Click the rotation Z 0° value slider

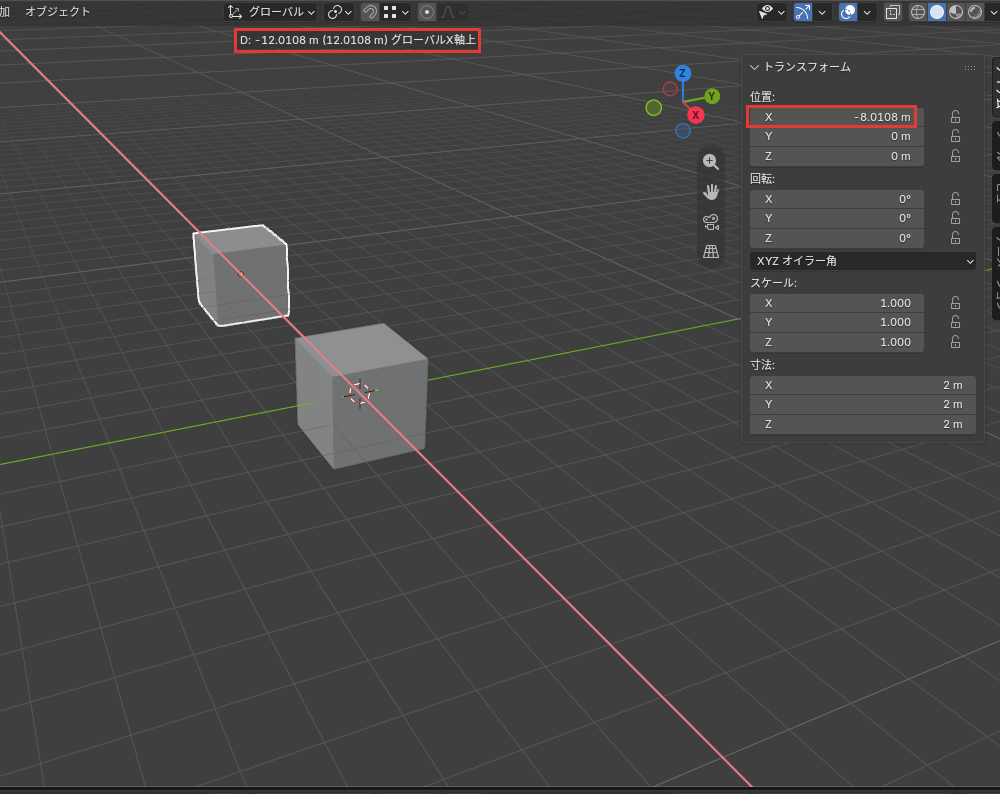point(837,238)
